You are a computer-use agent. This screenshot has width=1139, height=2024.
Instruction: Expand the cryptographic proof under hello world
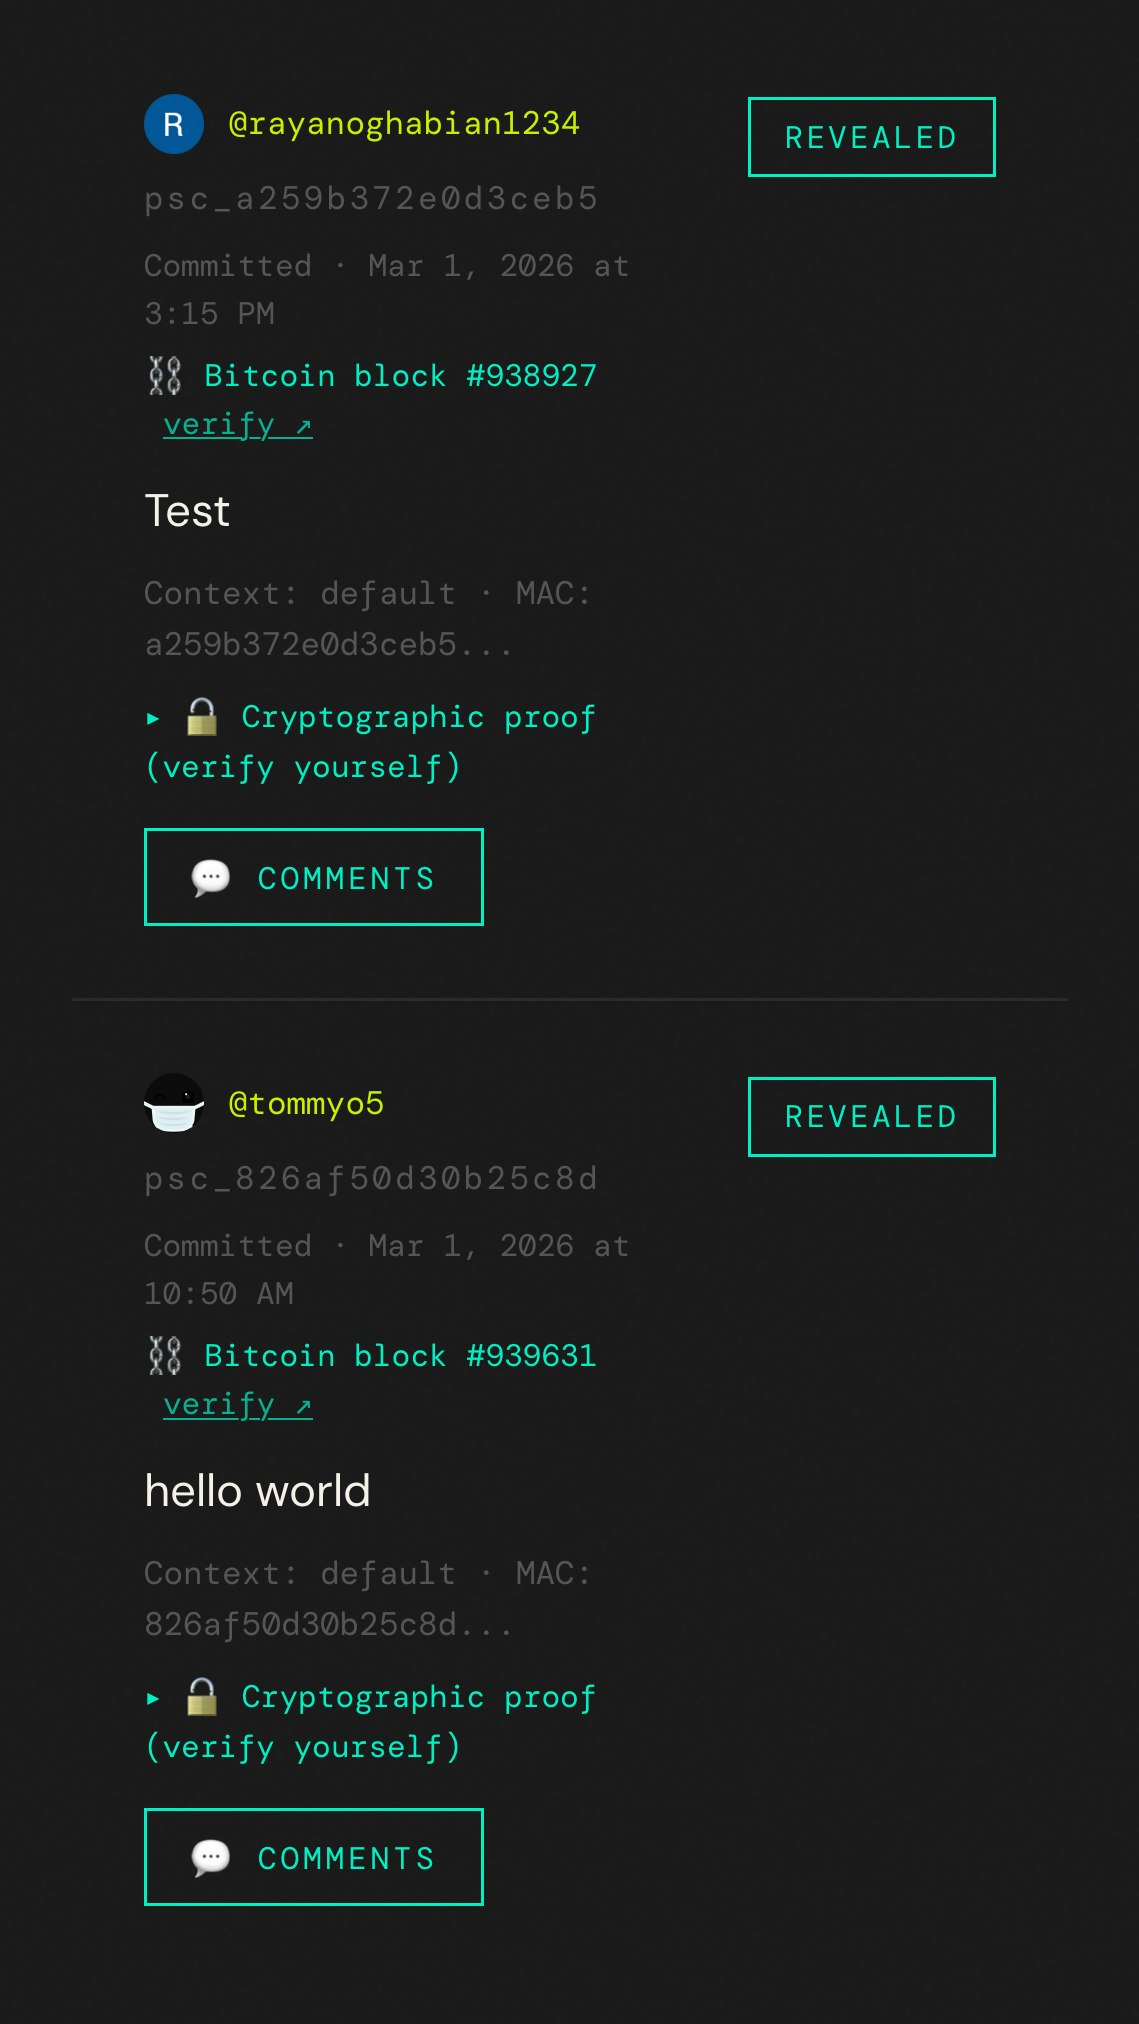point(370,1720)
